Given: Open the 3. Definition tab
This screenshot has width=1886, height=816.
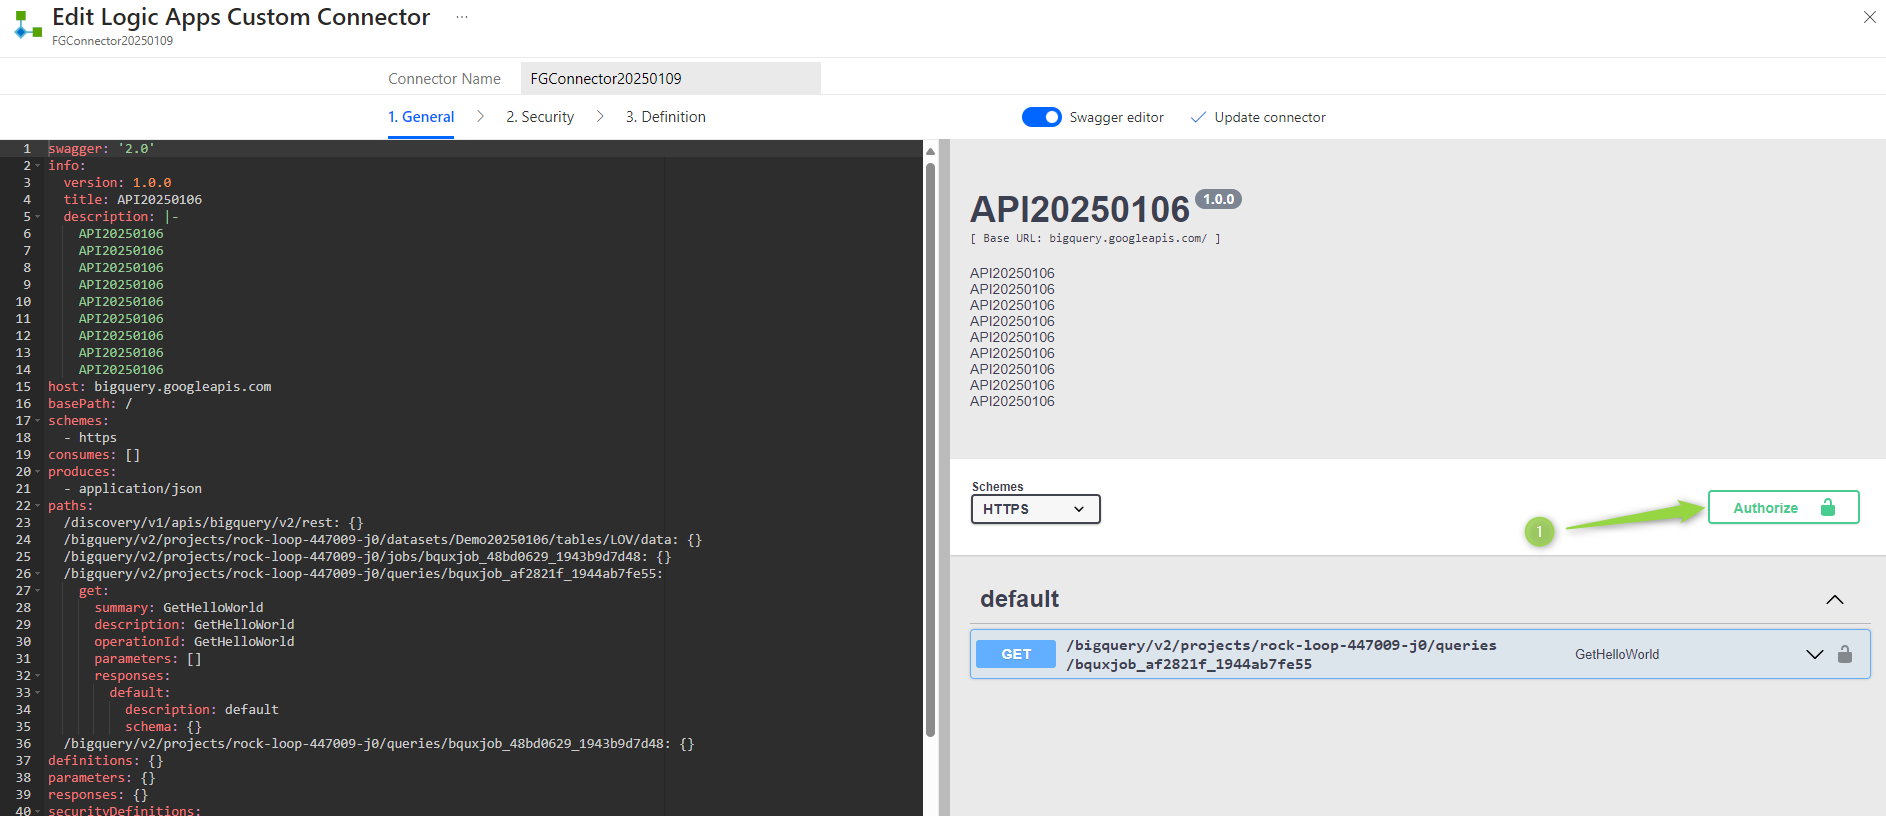Looking at the screenshot, I should click(x=666, y=117).
